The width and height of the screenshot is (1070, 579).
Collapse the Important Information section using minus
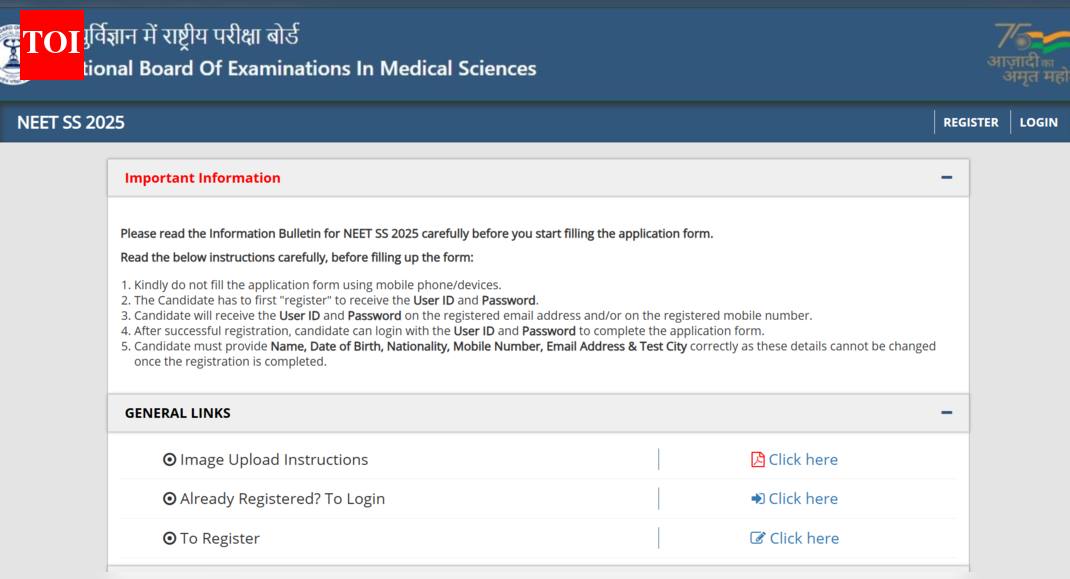point(946,178)
